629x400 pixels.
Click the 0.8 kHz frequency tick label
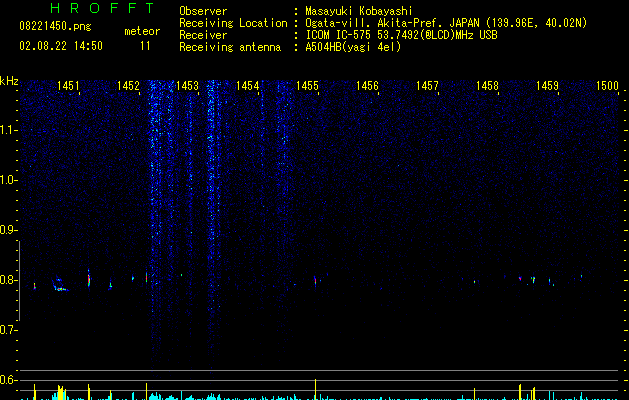point(7,280)
